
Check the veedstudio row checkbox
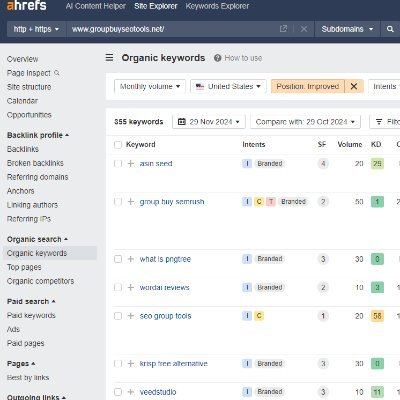point(118,392)
